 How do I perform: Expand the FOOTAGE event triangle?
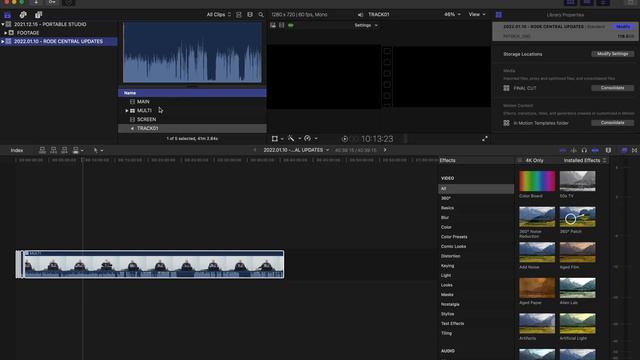tap(6, 33)
